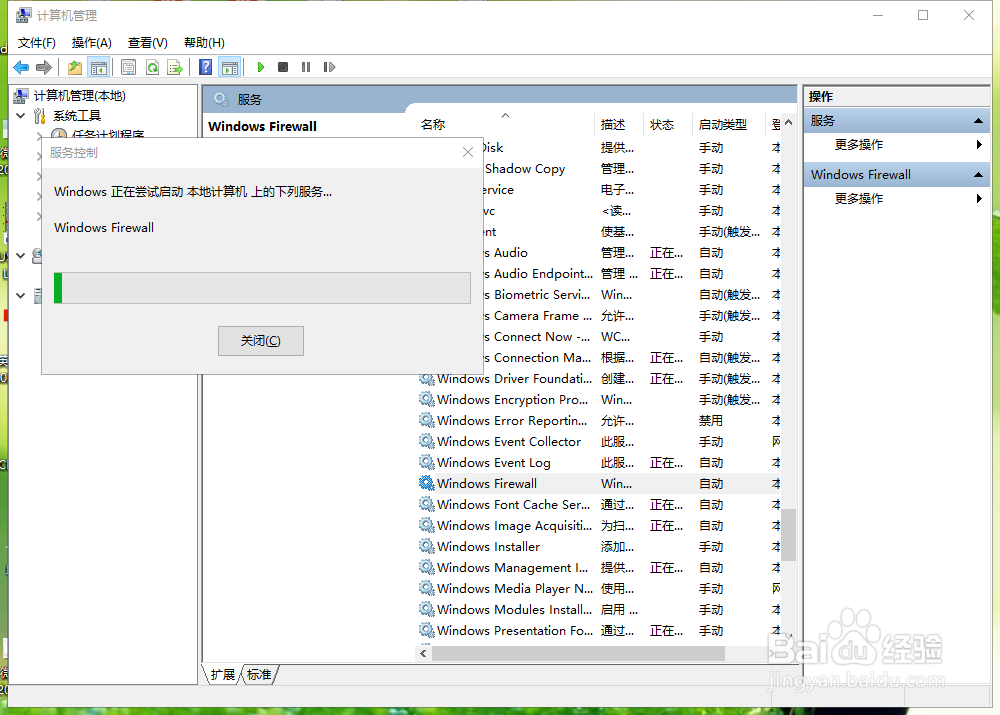Select 计算机管理(本地) in the tree
1000x715 pixels.
click(x=79, y=96)
